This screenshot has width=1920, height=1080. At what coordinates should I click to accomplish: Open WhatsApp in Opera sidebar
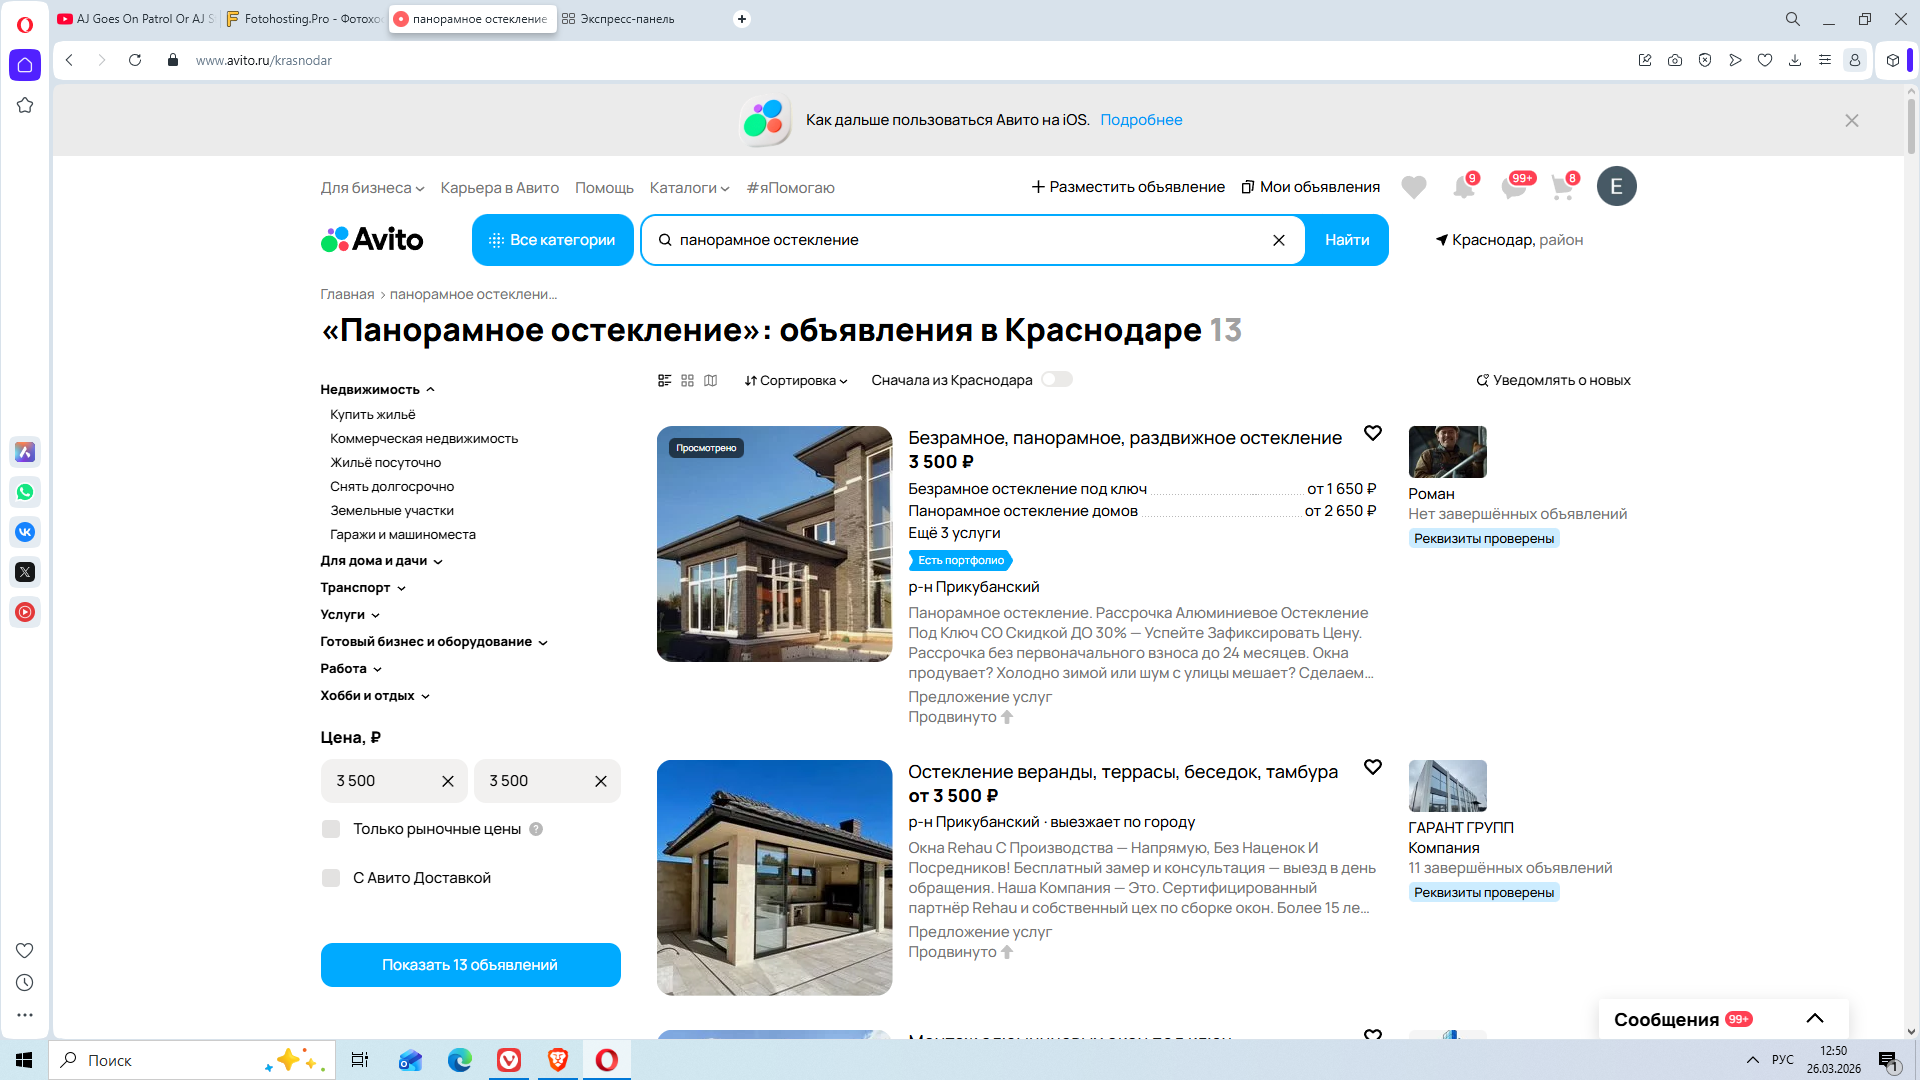point(25,492)
